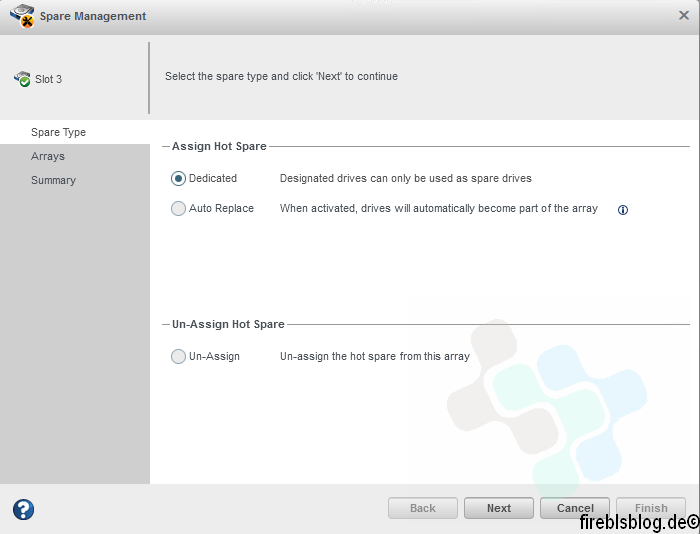Screen dimensions: 700x534
Task: Click 'When activated, drives will automatically' description
Action: 439,209
